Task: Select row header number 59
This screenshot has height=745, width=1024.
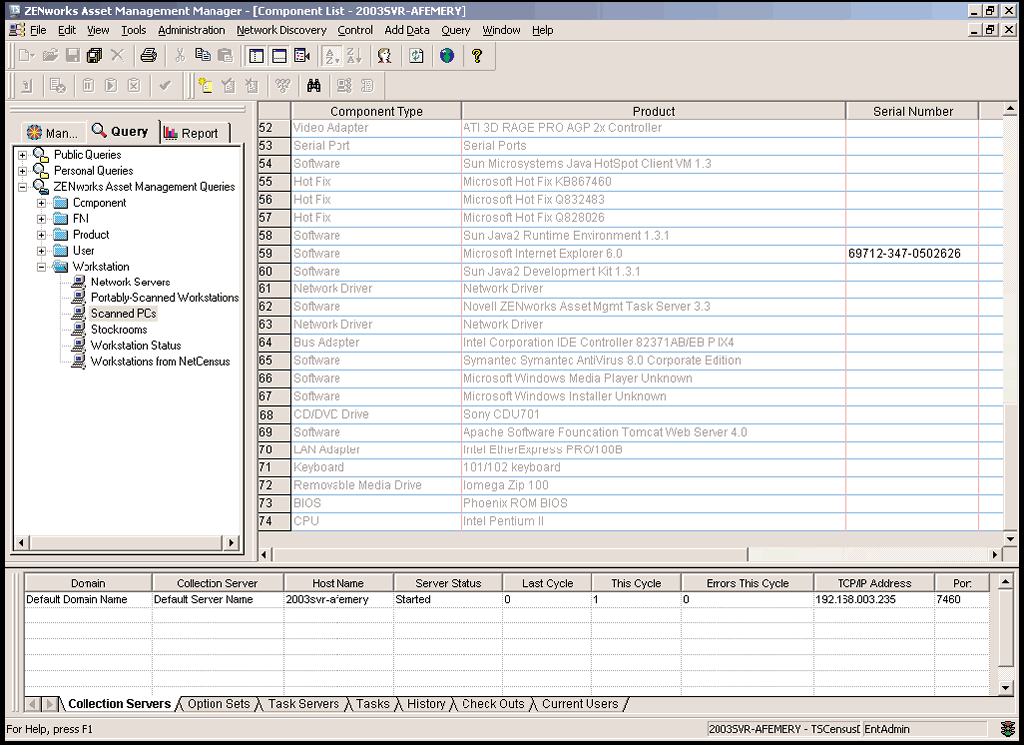Action: click(x=274, y=253)
